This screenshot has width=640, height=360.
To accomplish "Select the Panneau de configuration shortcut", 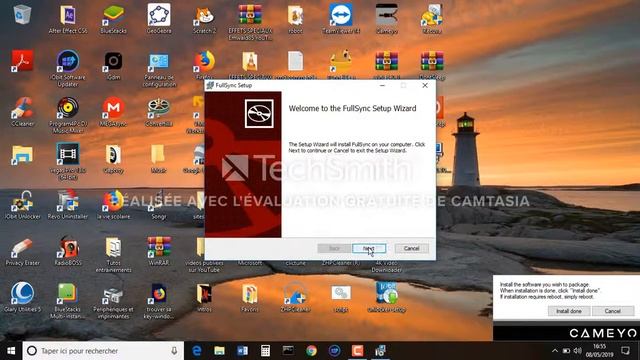I will click(159, 69).
